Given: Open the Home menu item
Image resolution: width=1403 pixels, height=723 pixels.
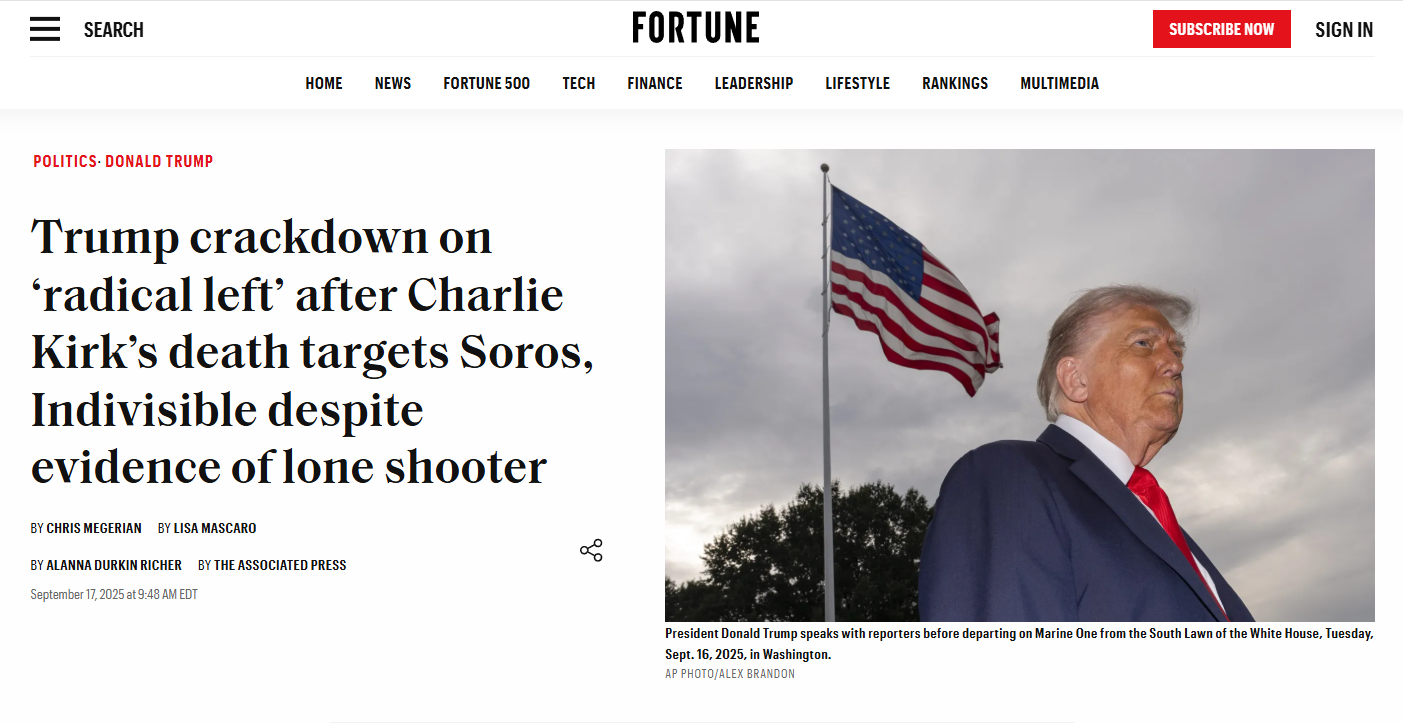Looking at the screenshot, I should pos(324,84).
